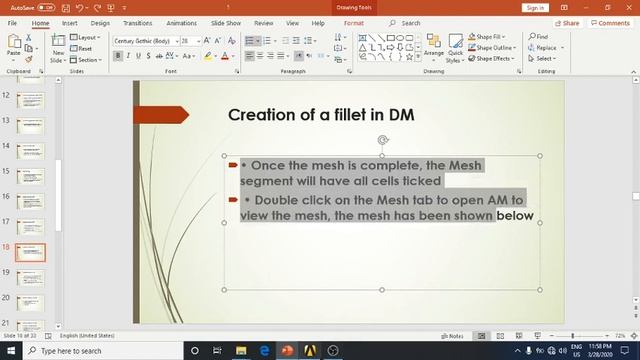Image resolution: width=640 pixels, height=360 pixels.
Task: Click the Format Painter brush icon
Action: click(x=29, y=60)
